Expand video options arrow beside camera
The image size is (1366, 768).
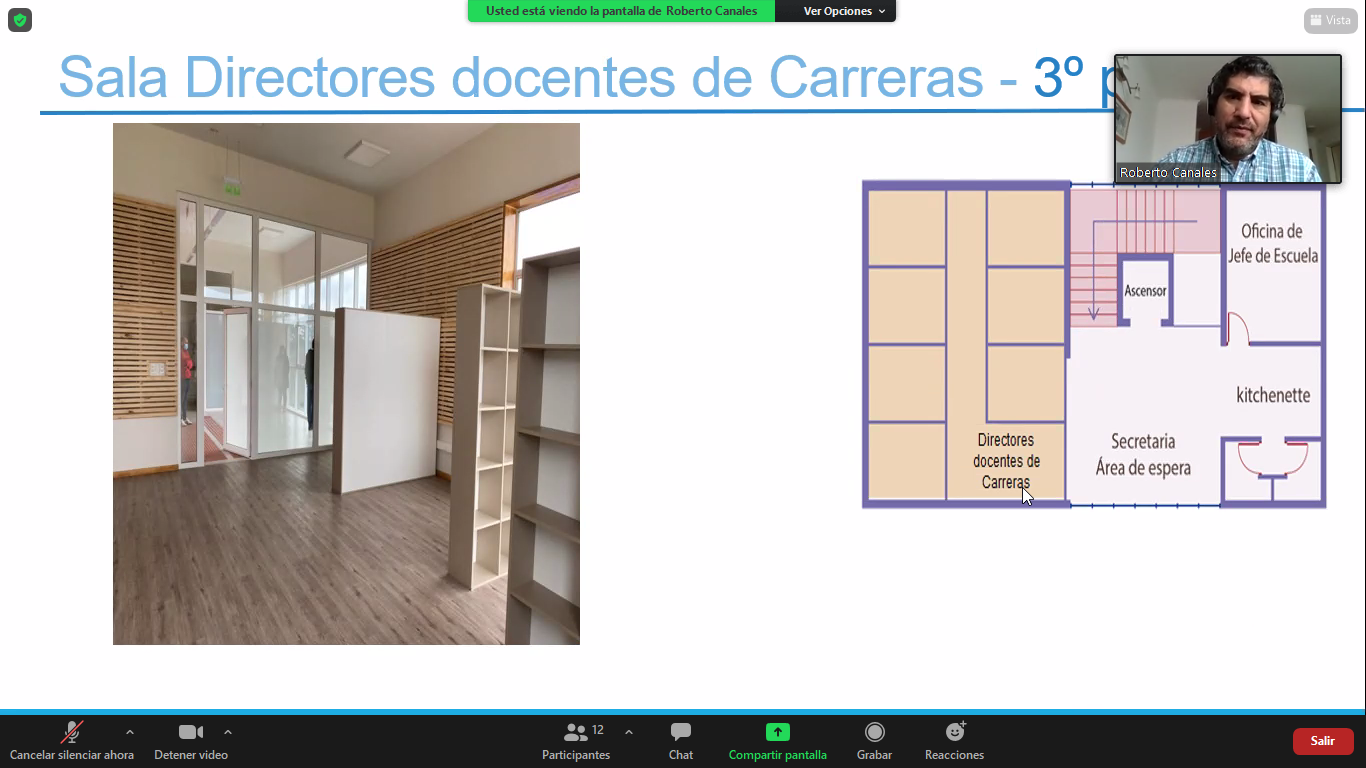coord(228,732)
